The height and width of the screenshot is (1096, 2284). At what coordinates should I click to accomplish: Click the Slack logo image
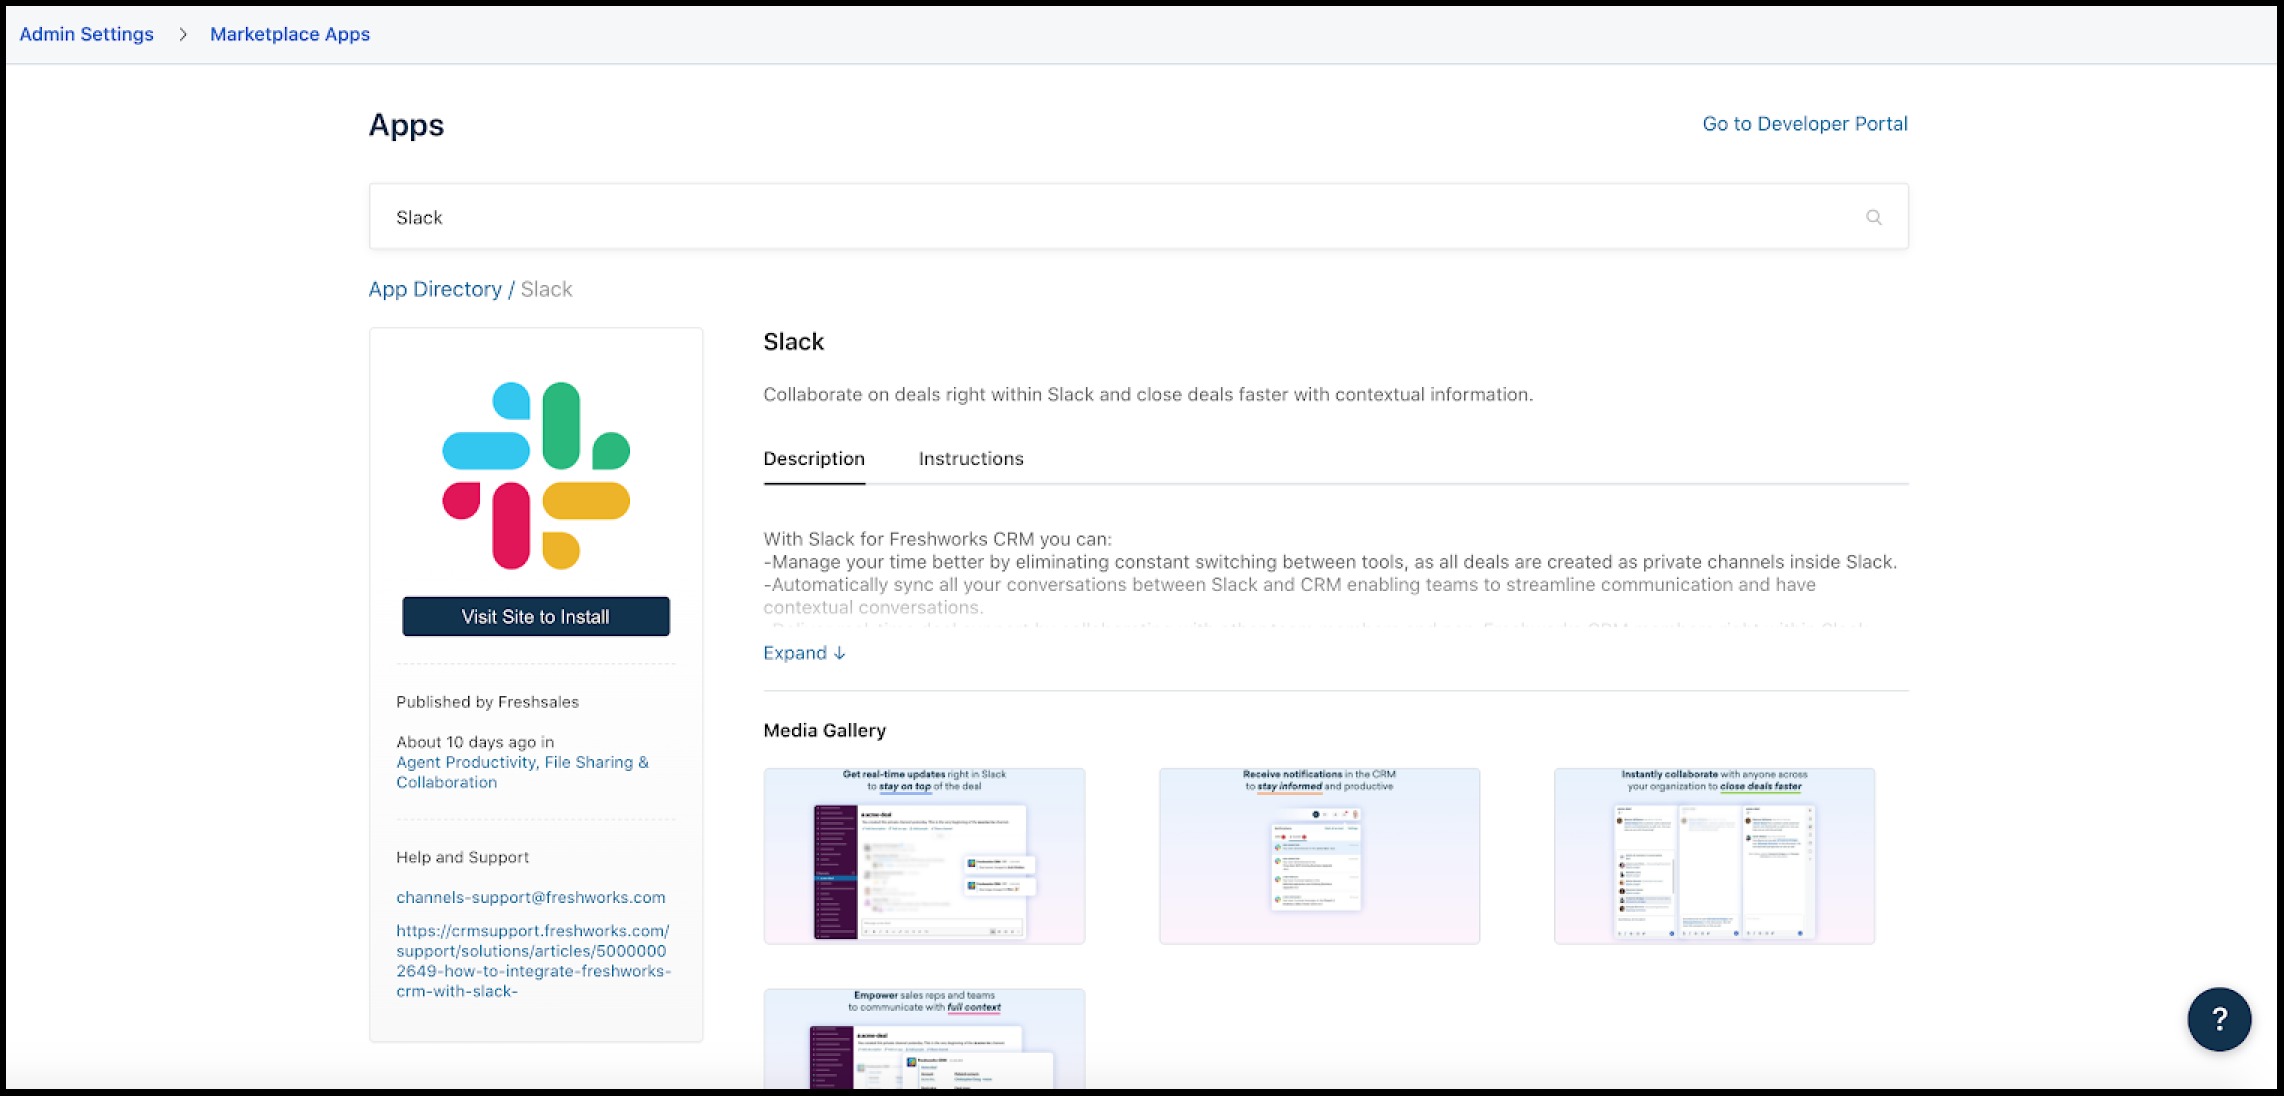536,475
